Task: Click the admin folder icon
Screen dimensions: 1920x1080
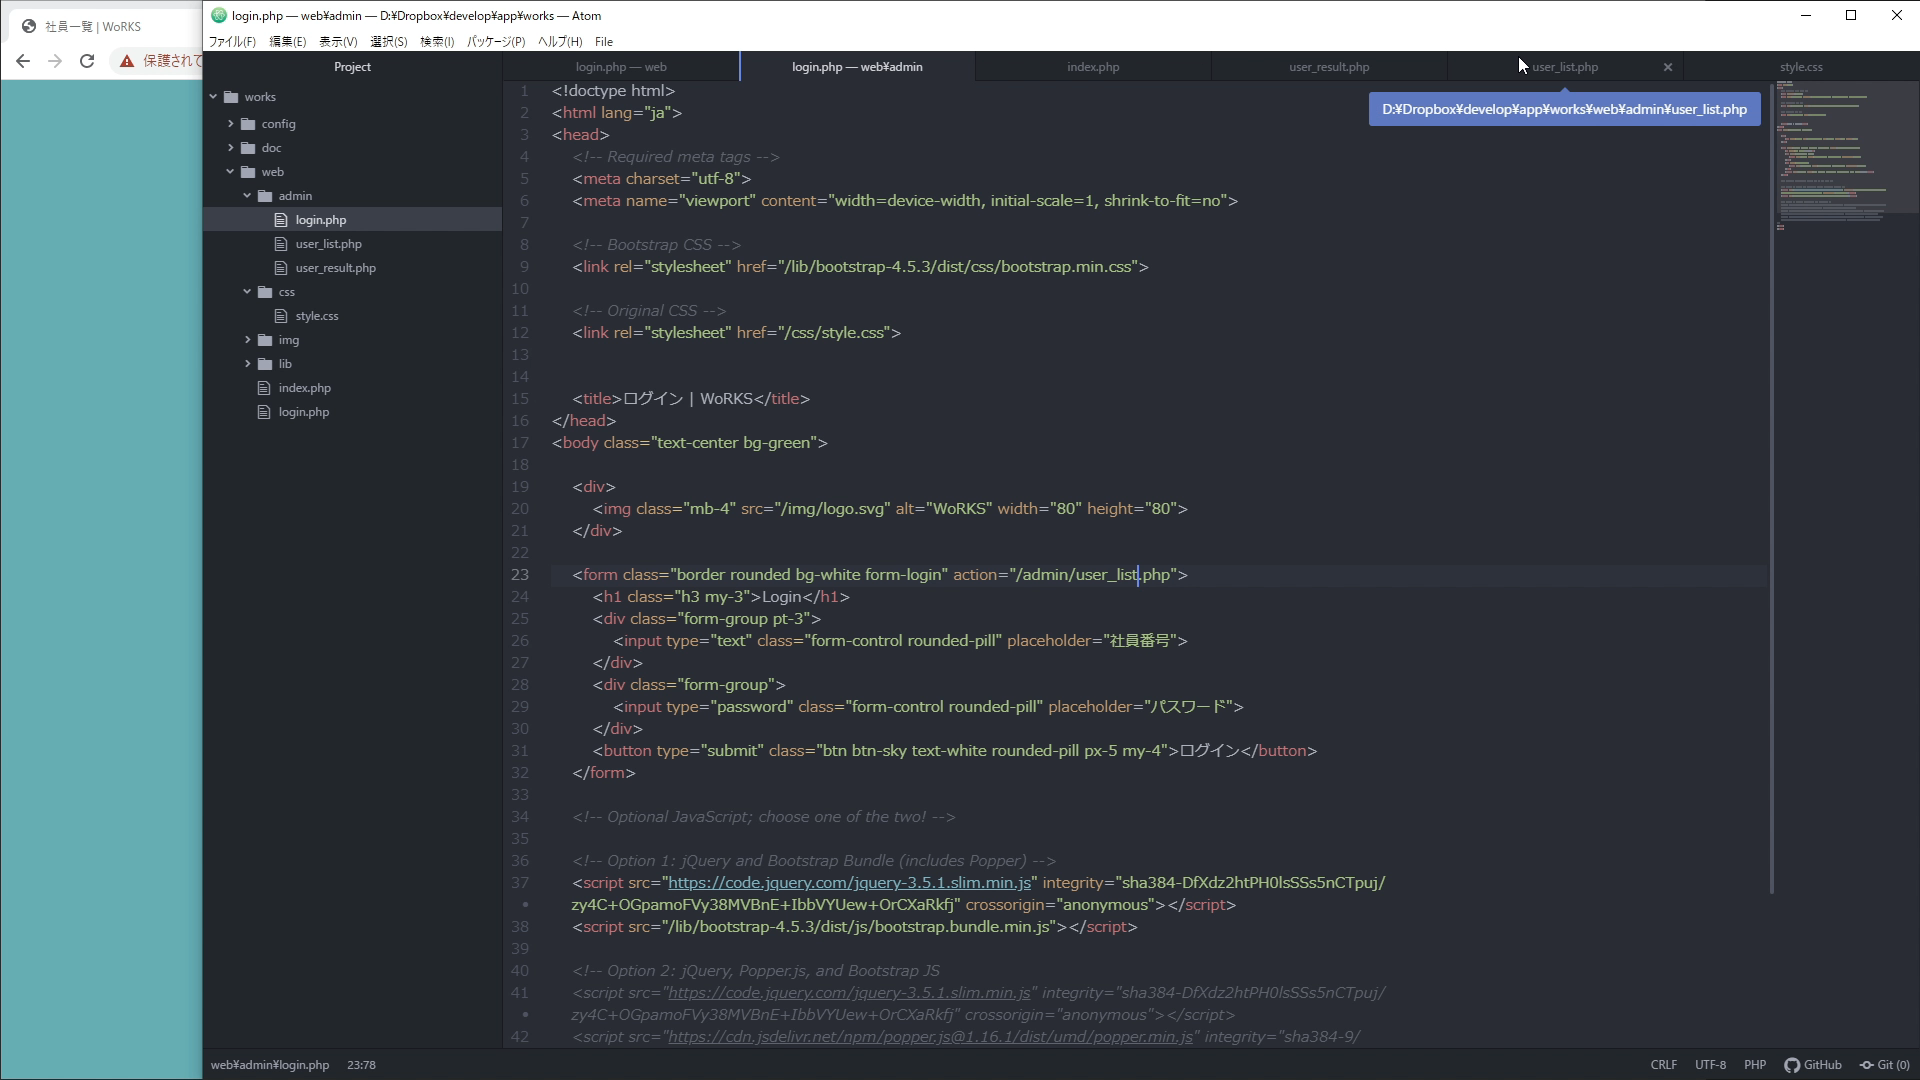Action: click(265, 196)
